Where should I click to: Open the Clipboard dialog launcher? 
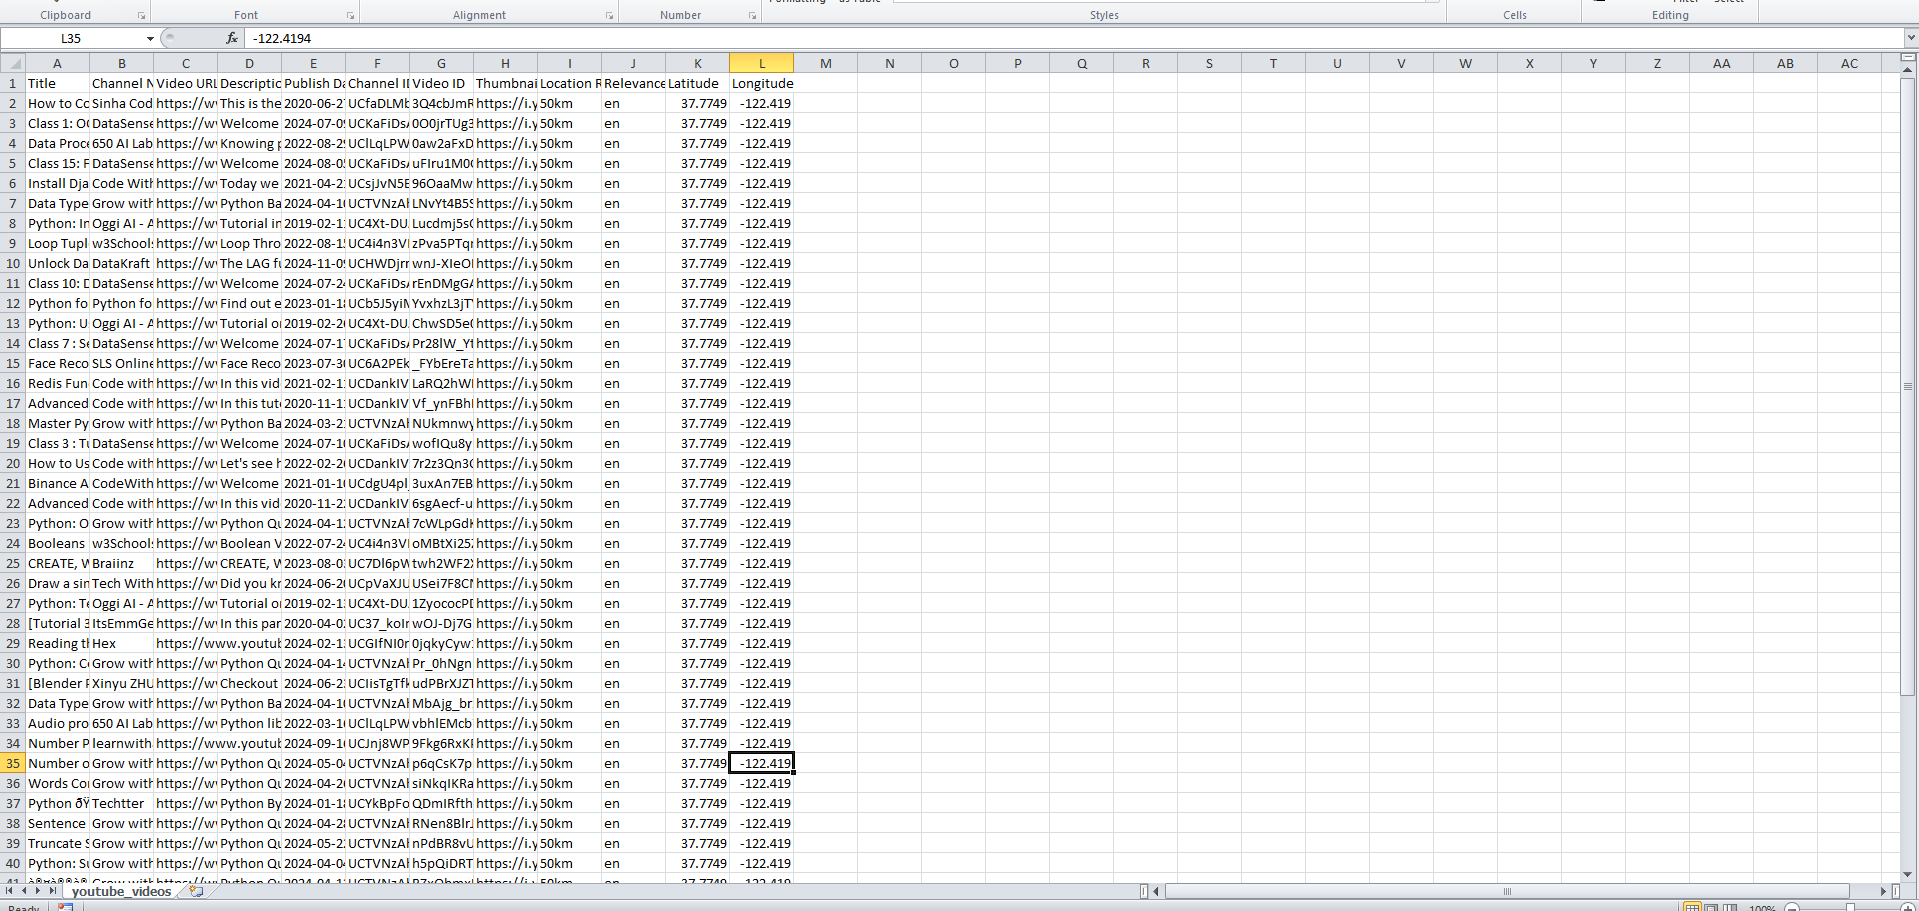[x=141, y=16]
